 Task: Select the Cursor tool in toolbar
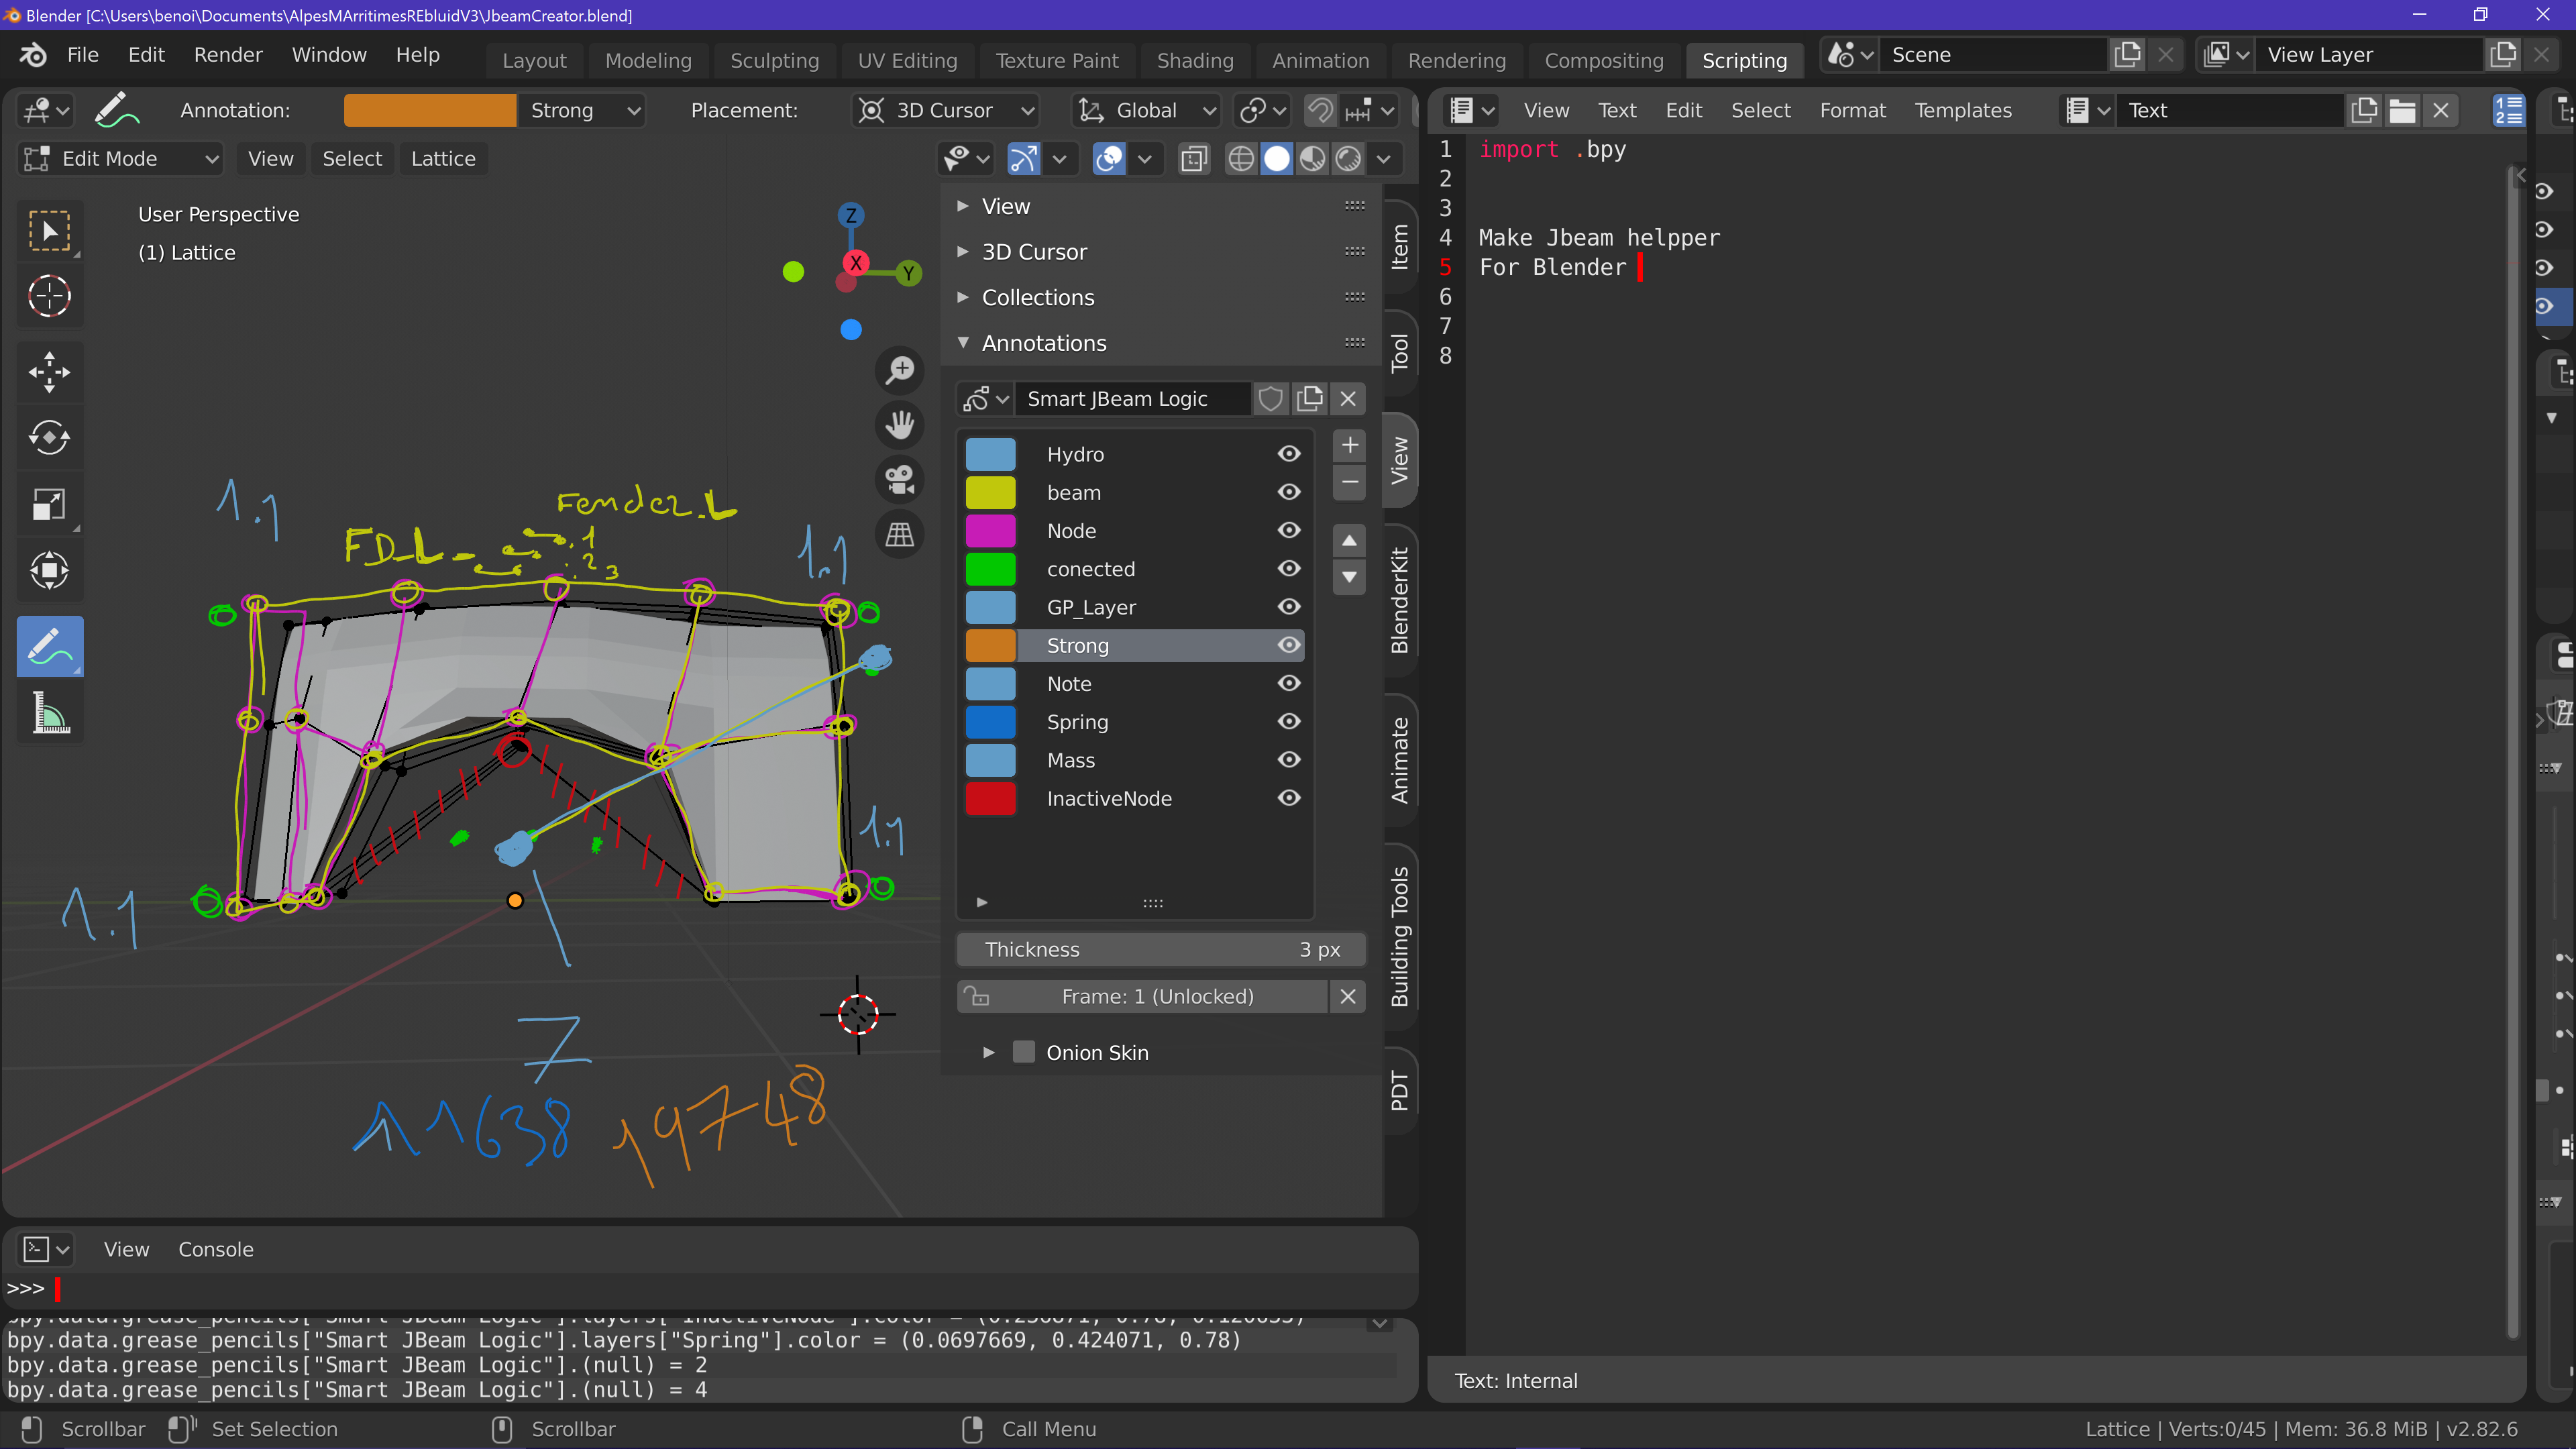pos(49,296)
